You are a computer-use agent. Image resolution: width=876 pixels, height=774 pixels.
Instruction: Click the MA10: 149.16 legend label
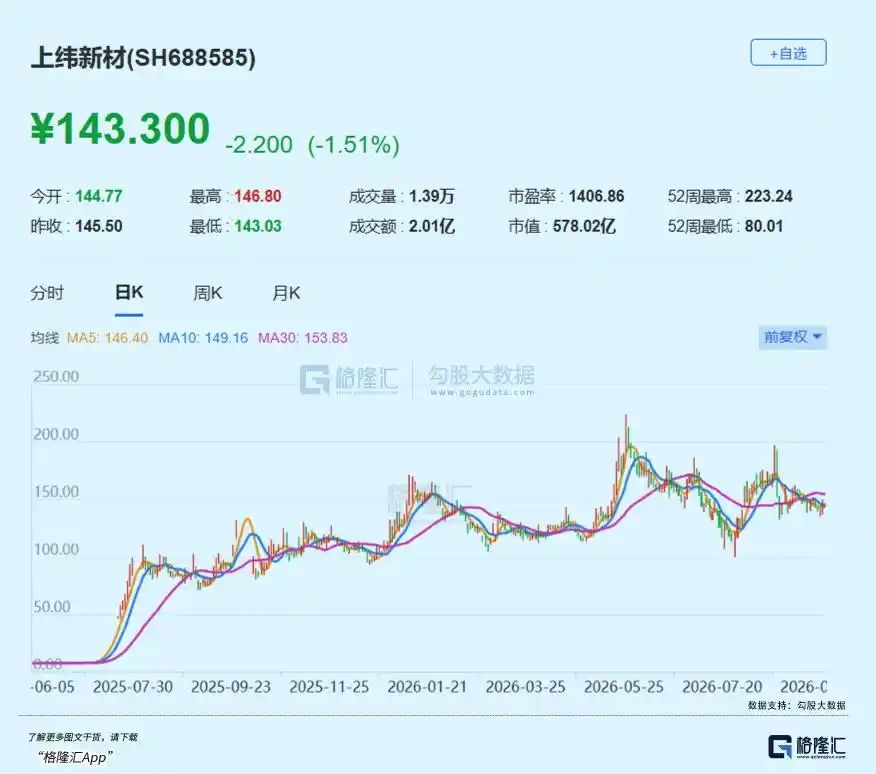point(203,338)
